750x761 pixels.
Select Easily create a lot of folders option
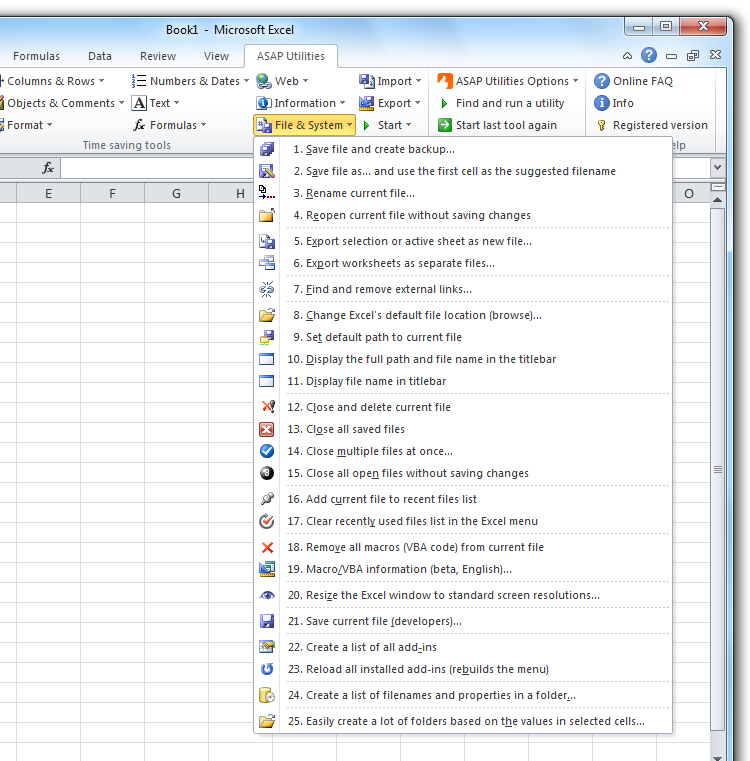tap(463, 721)
